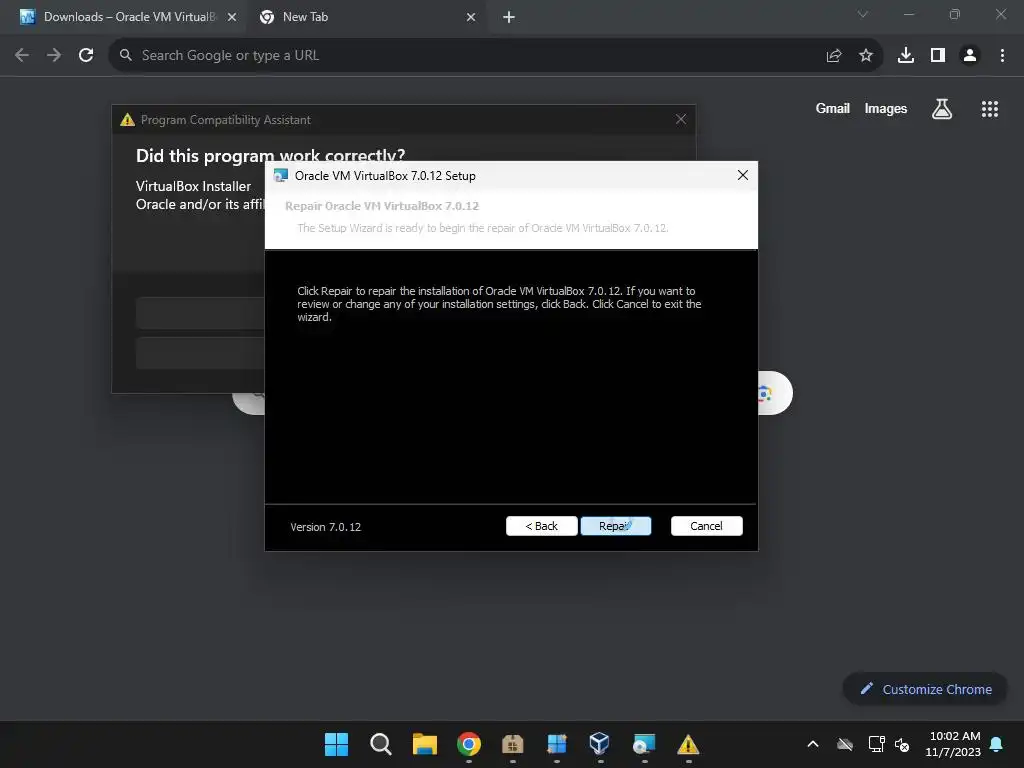This screenshot has width=1024, height=768.
Task: Toggle the Chrome side panel icon
Action: (938, 56)
